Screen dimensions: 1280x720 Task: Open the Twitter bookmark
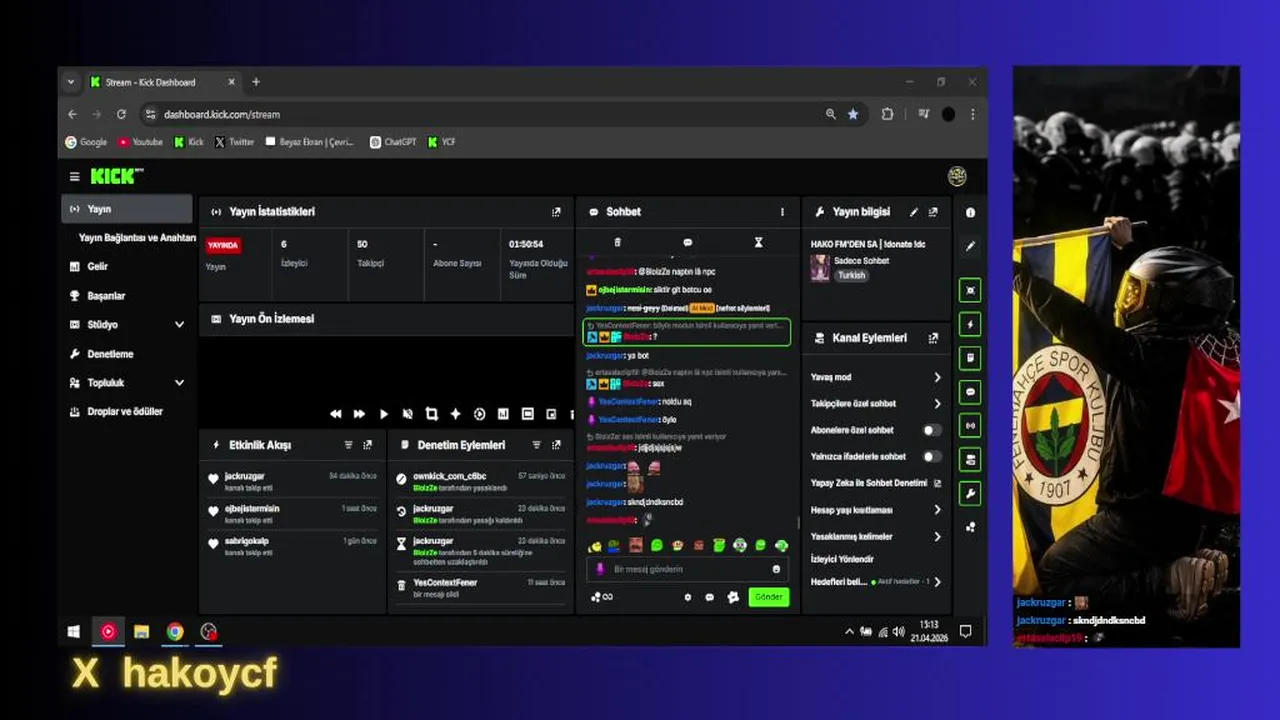click(234, 142)
